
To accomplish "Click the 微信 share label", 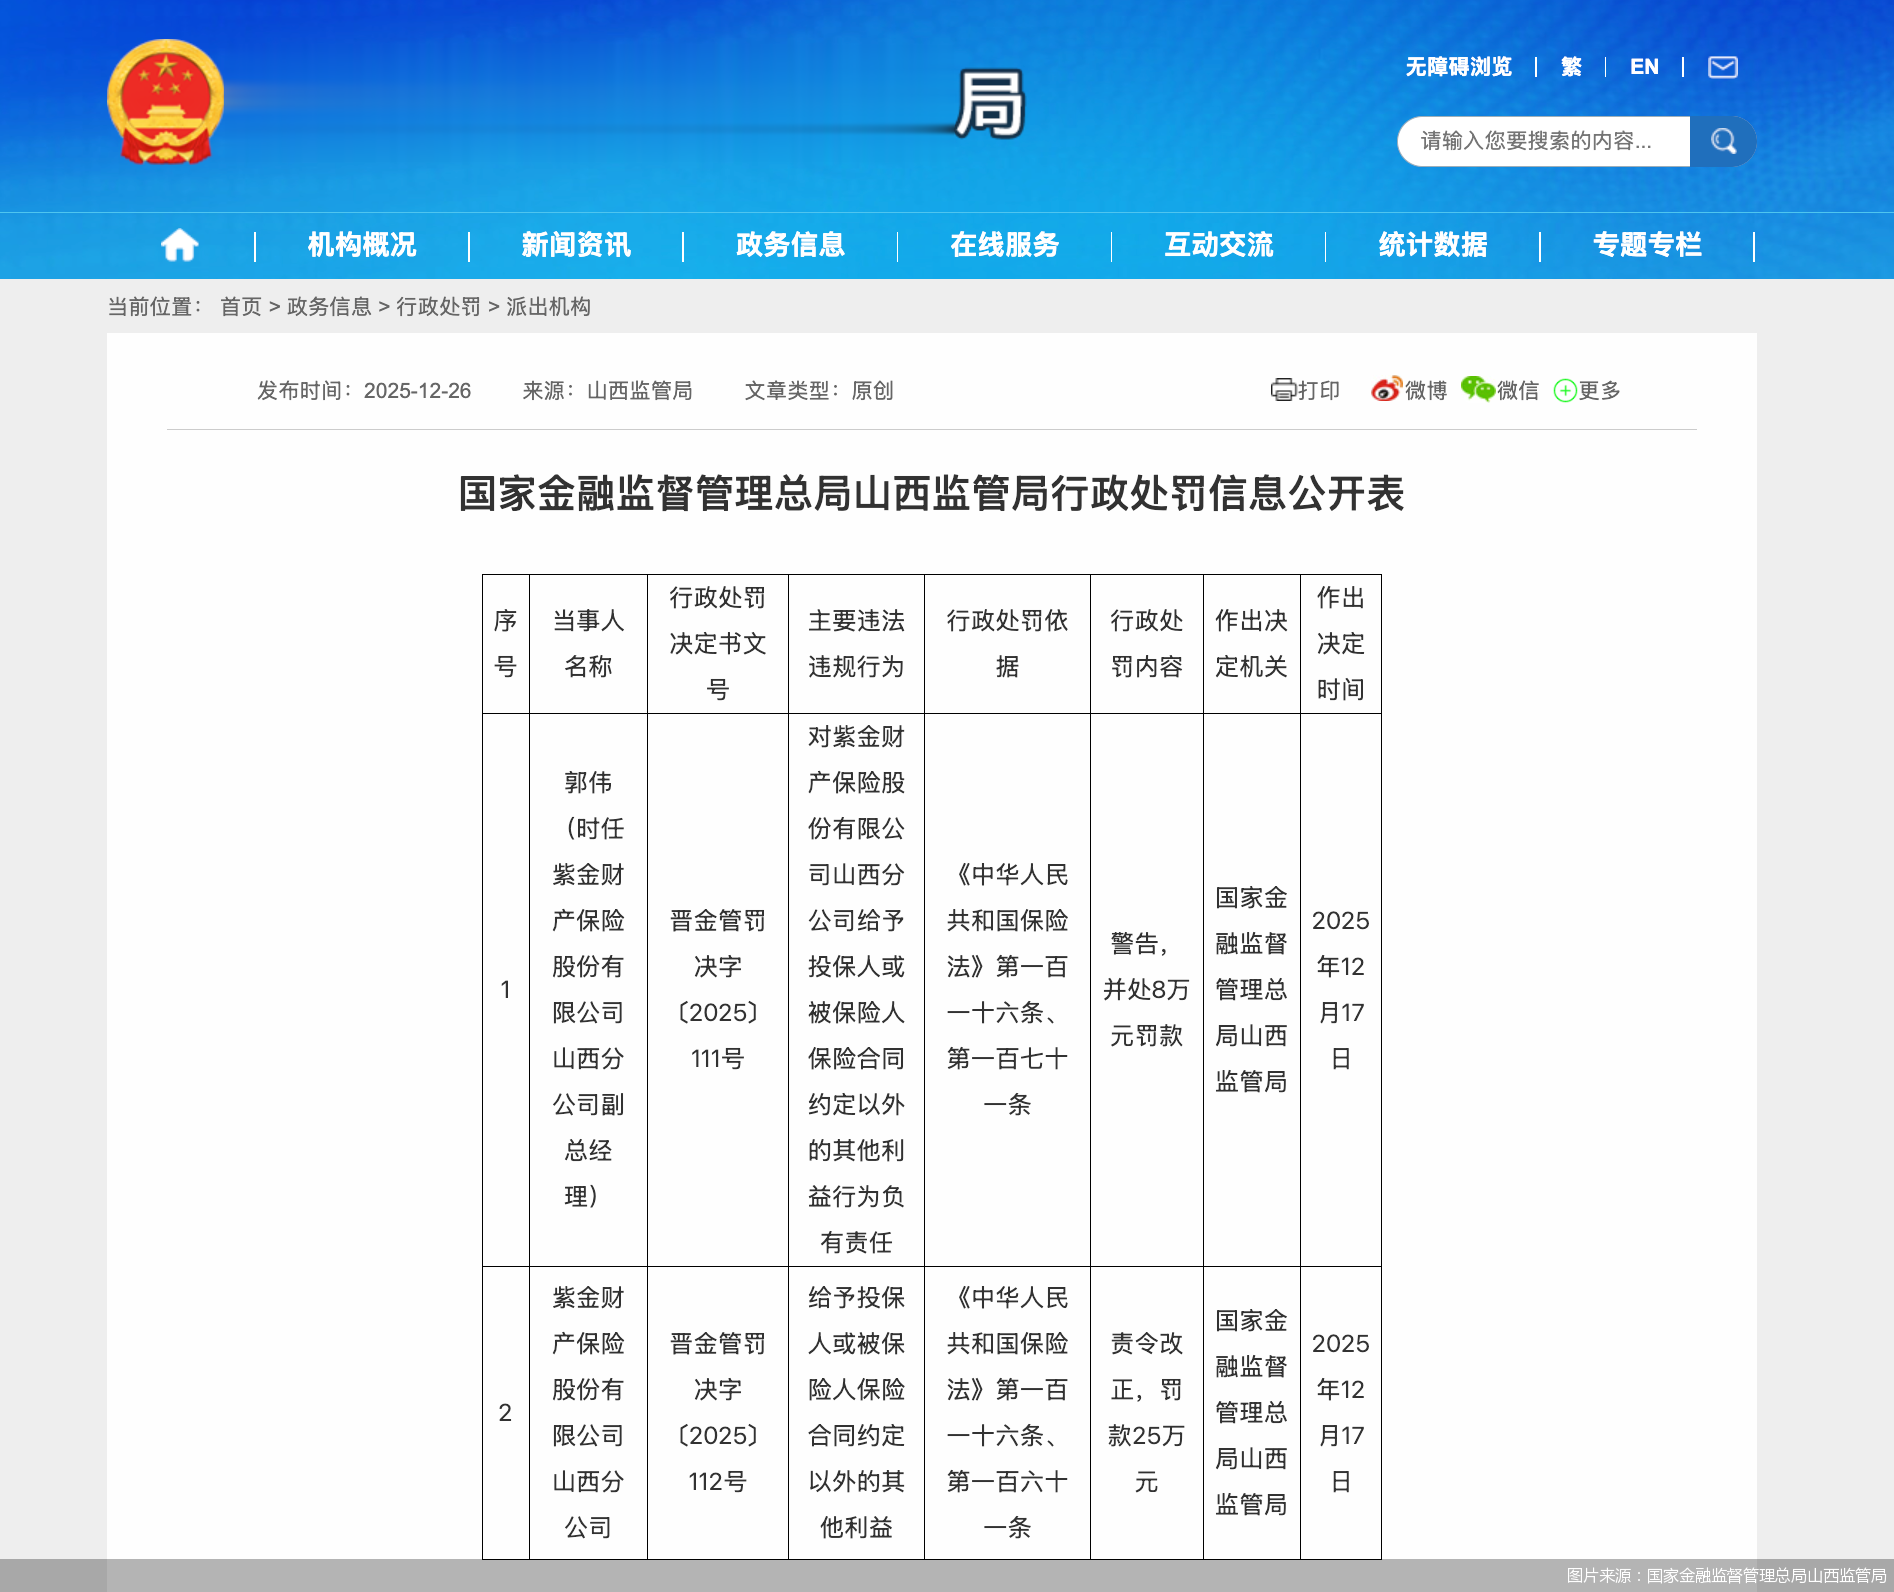I will [x=1518, y=390].
